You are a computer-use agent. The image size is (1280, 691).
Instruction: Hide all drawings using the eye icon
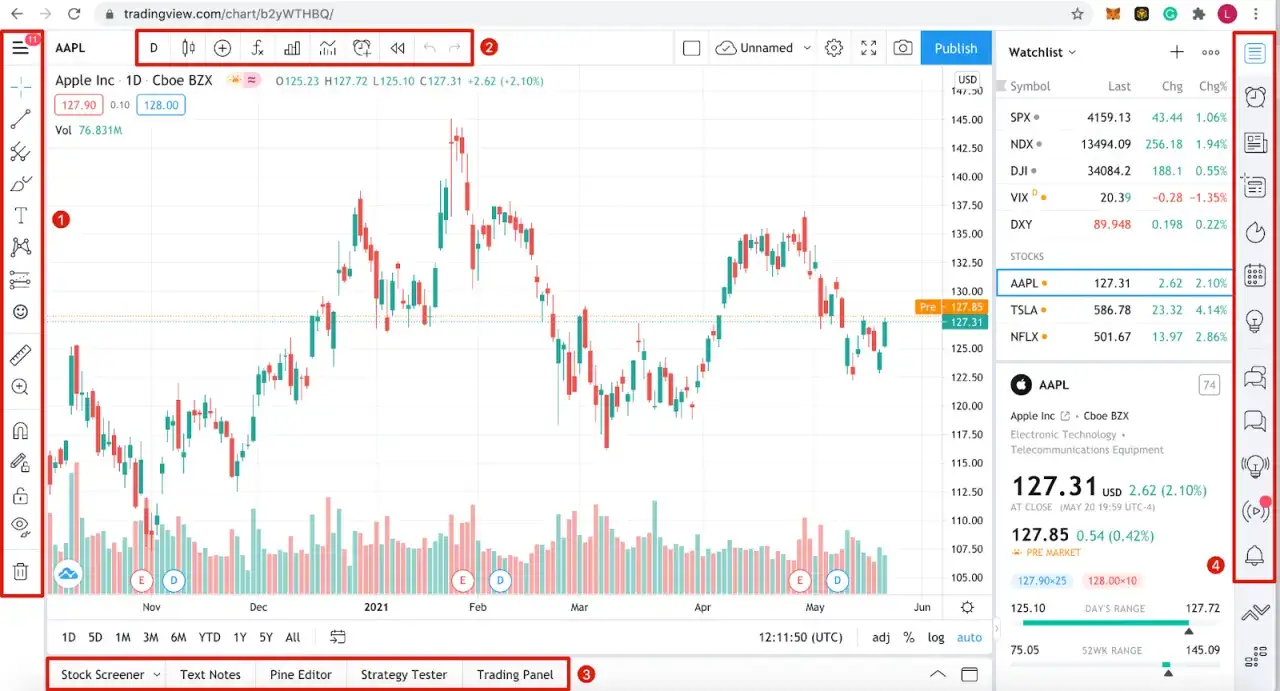click(20, 528)
